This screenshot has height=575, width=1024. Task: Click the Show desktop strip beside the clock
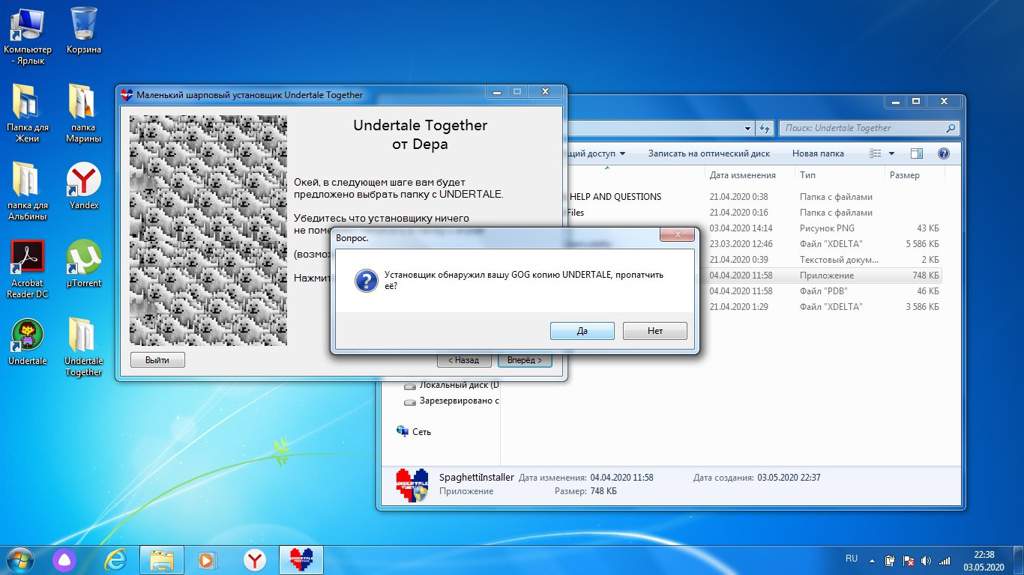(1018, 561)
